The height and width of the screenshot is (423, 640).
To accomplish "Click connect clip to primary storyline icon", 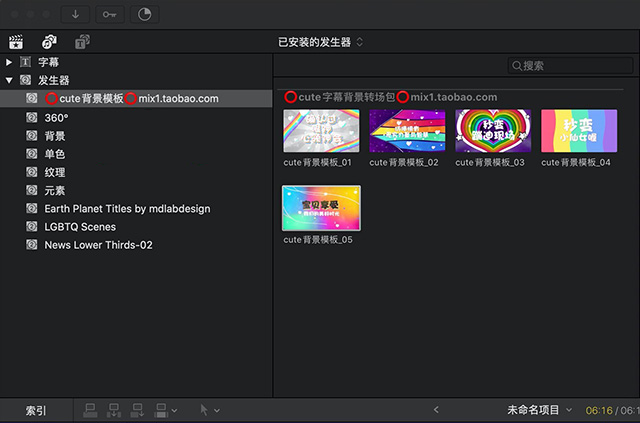I will click(x=90, y=410).
